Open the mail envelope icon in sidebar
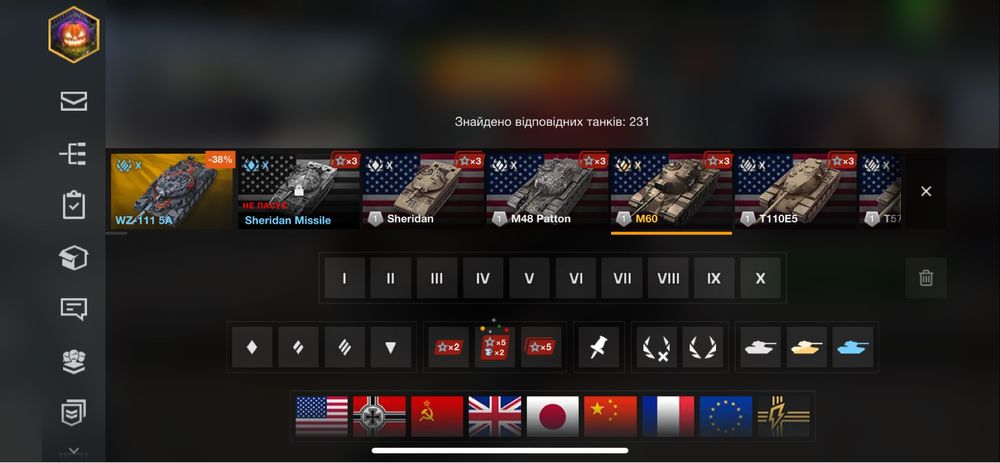 [x=74, y=101]
